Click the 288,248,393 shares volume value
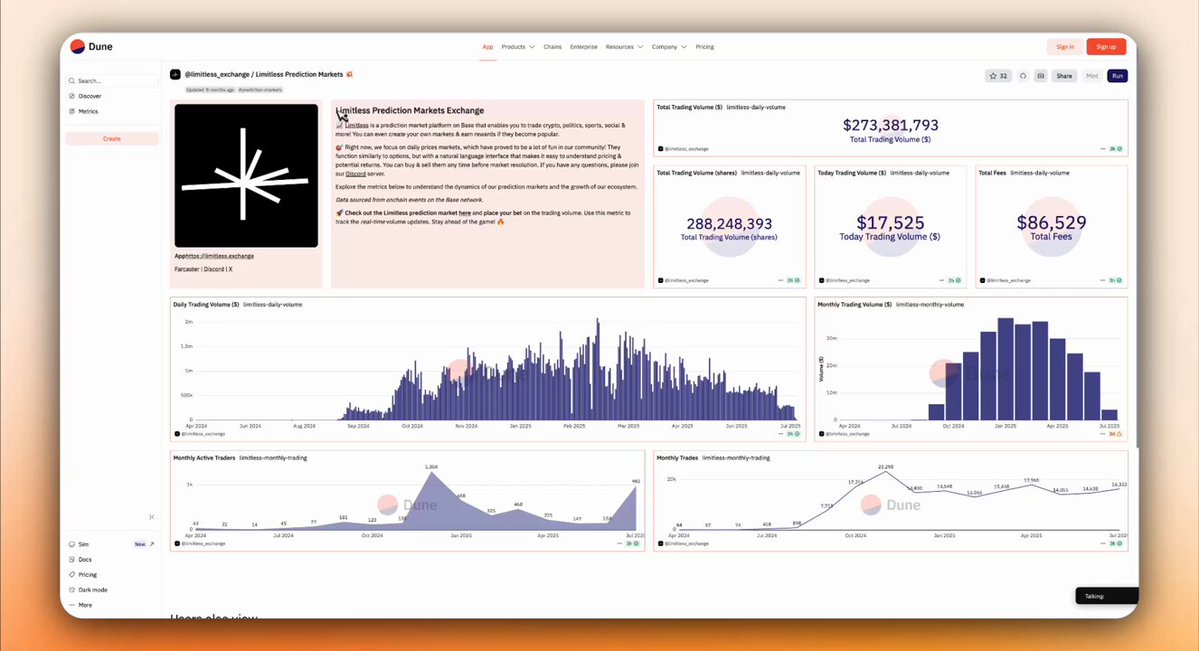This screenshot has width=1199, height=651. (x=729, y=223)
